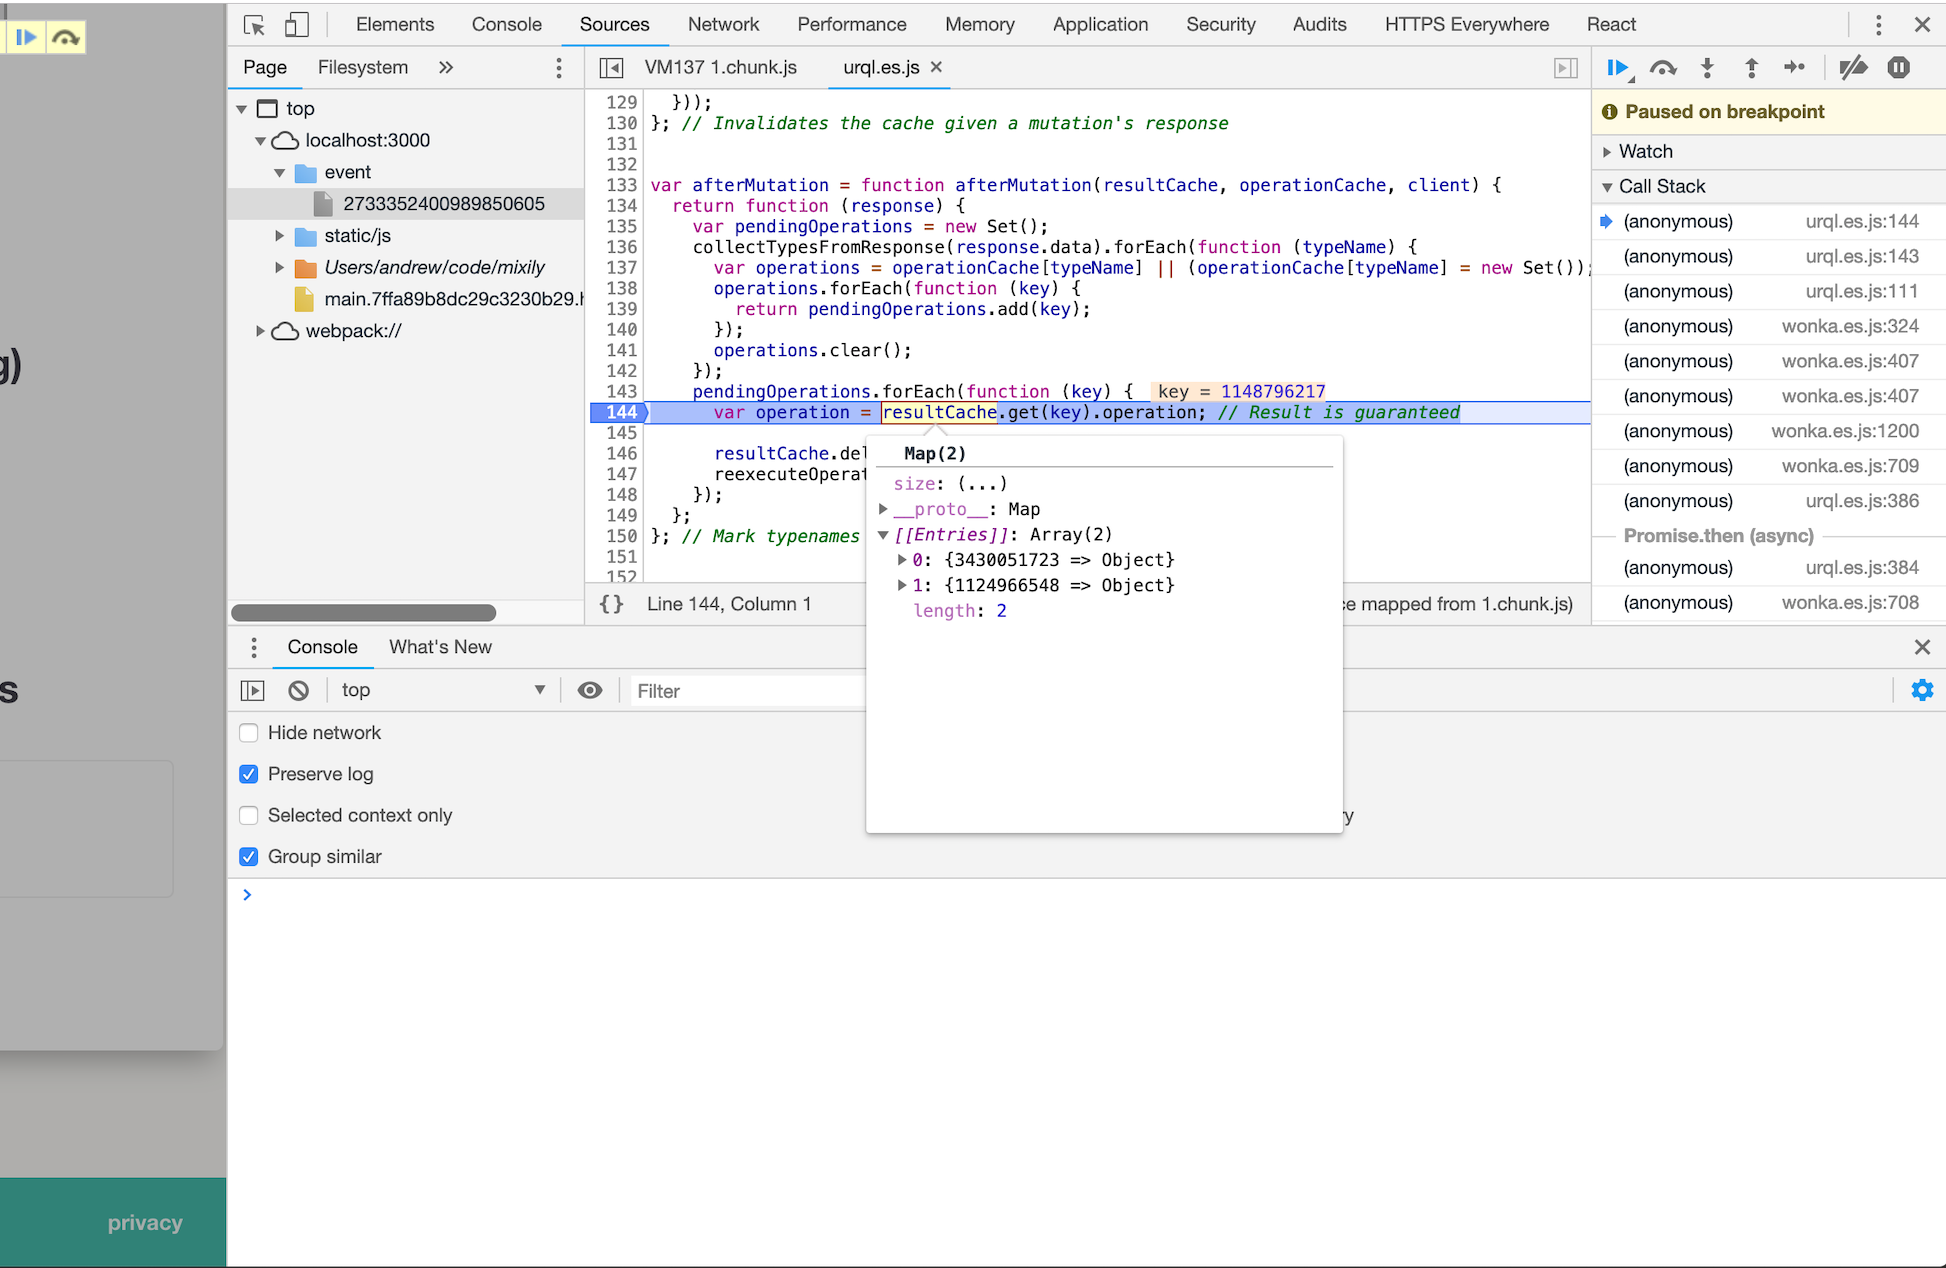Toggle pause on exceptions icon

[1898, 68]
